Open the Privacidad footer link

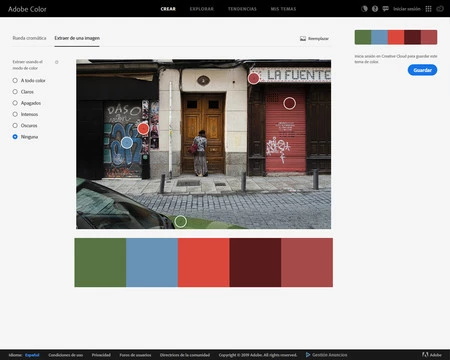[101, 355]
